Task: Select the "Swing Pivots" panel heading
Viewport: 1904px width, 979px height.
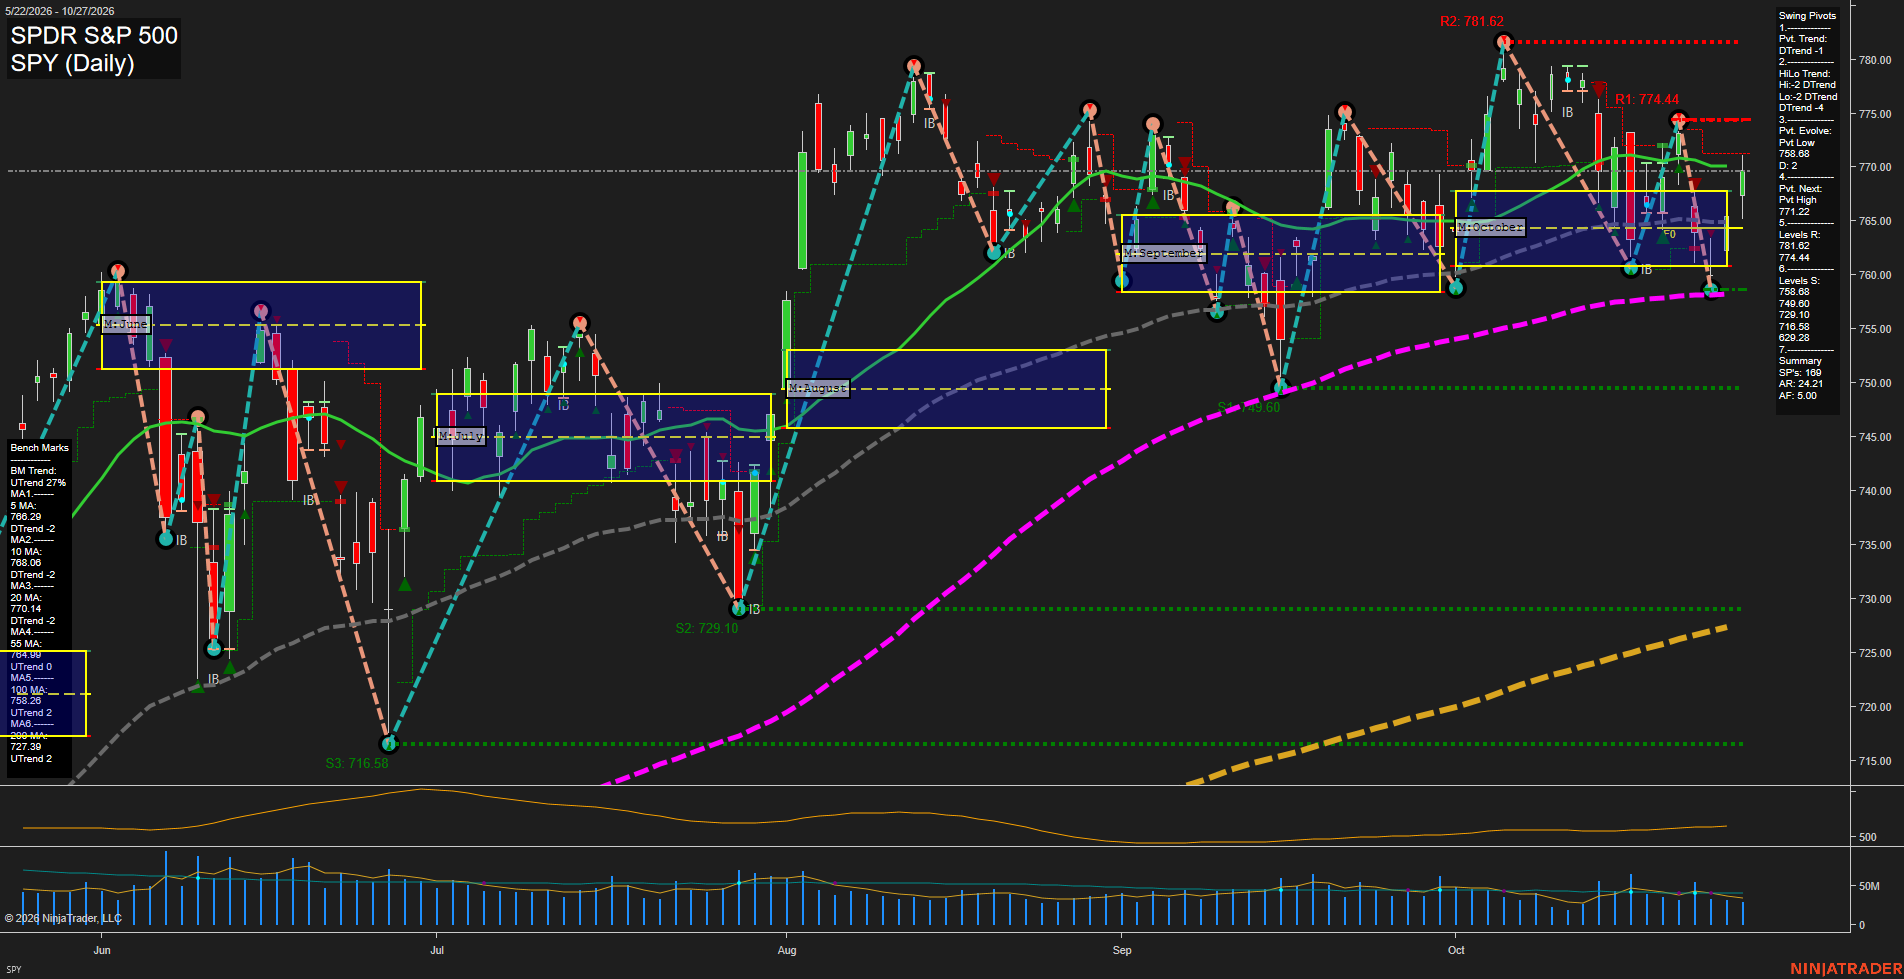Action: (x=1807, y=16)
